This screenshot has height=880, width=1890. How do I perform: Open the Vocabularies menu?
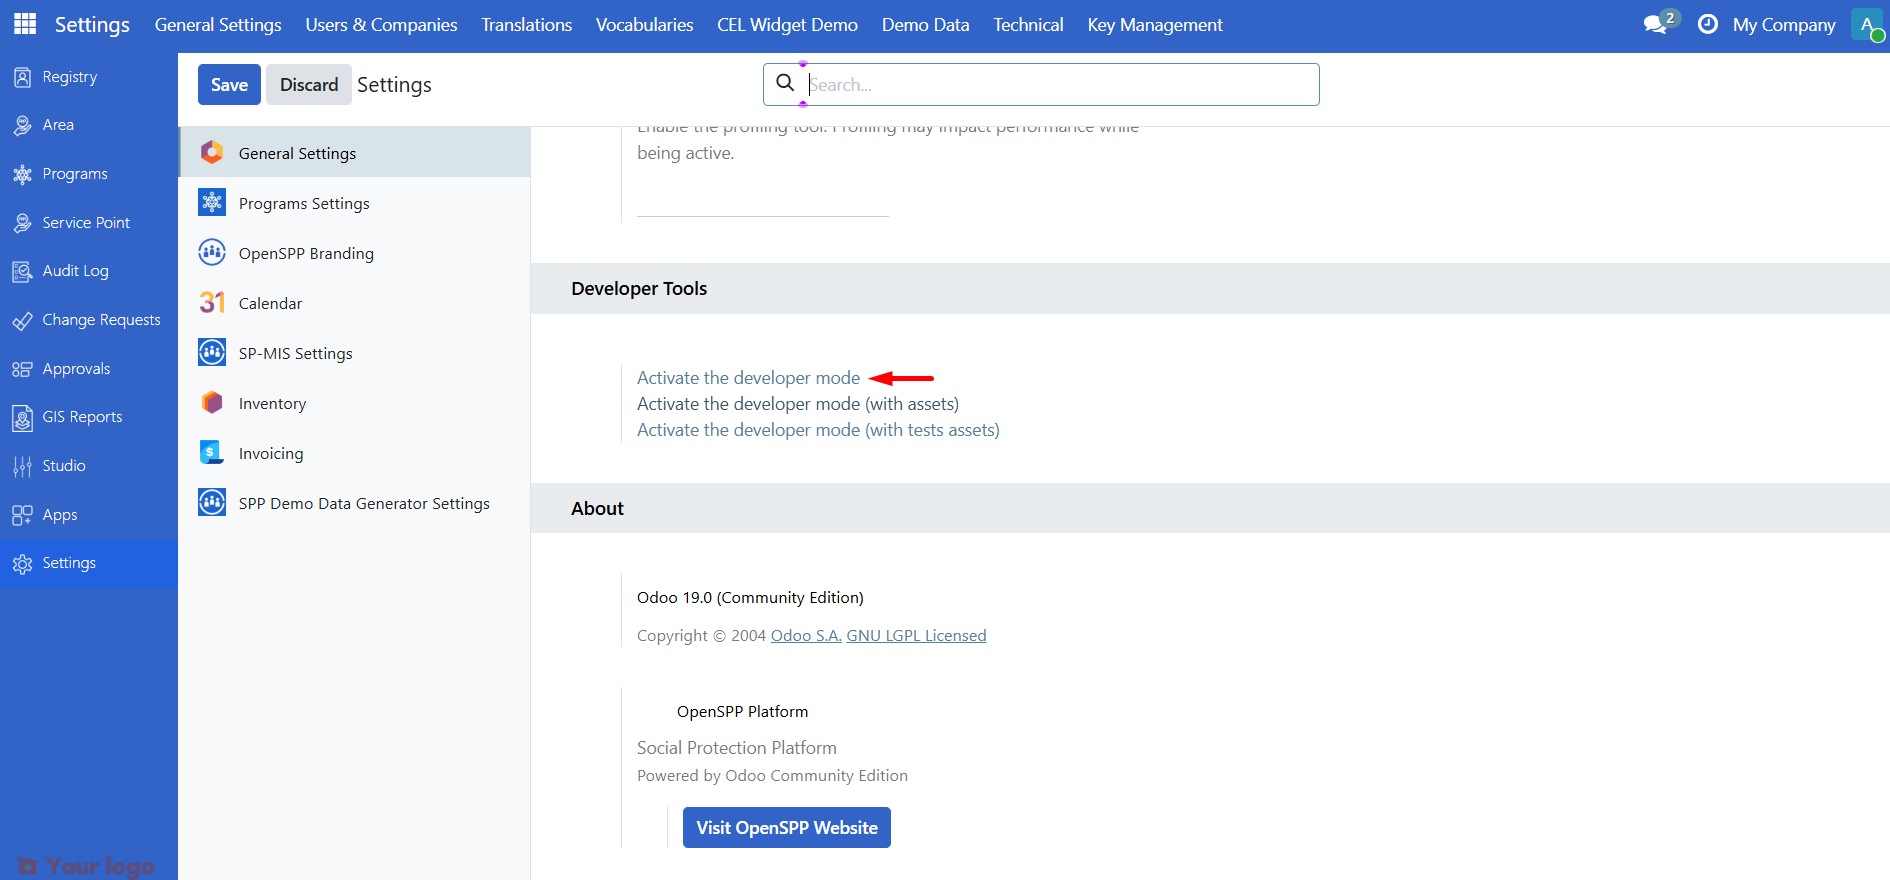(645, 25)
